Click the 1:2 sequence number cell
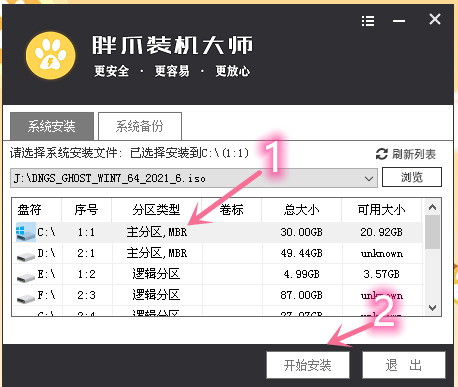This screenshot has width=458, height=387. 86,274
